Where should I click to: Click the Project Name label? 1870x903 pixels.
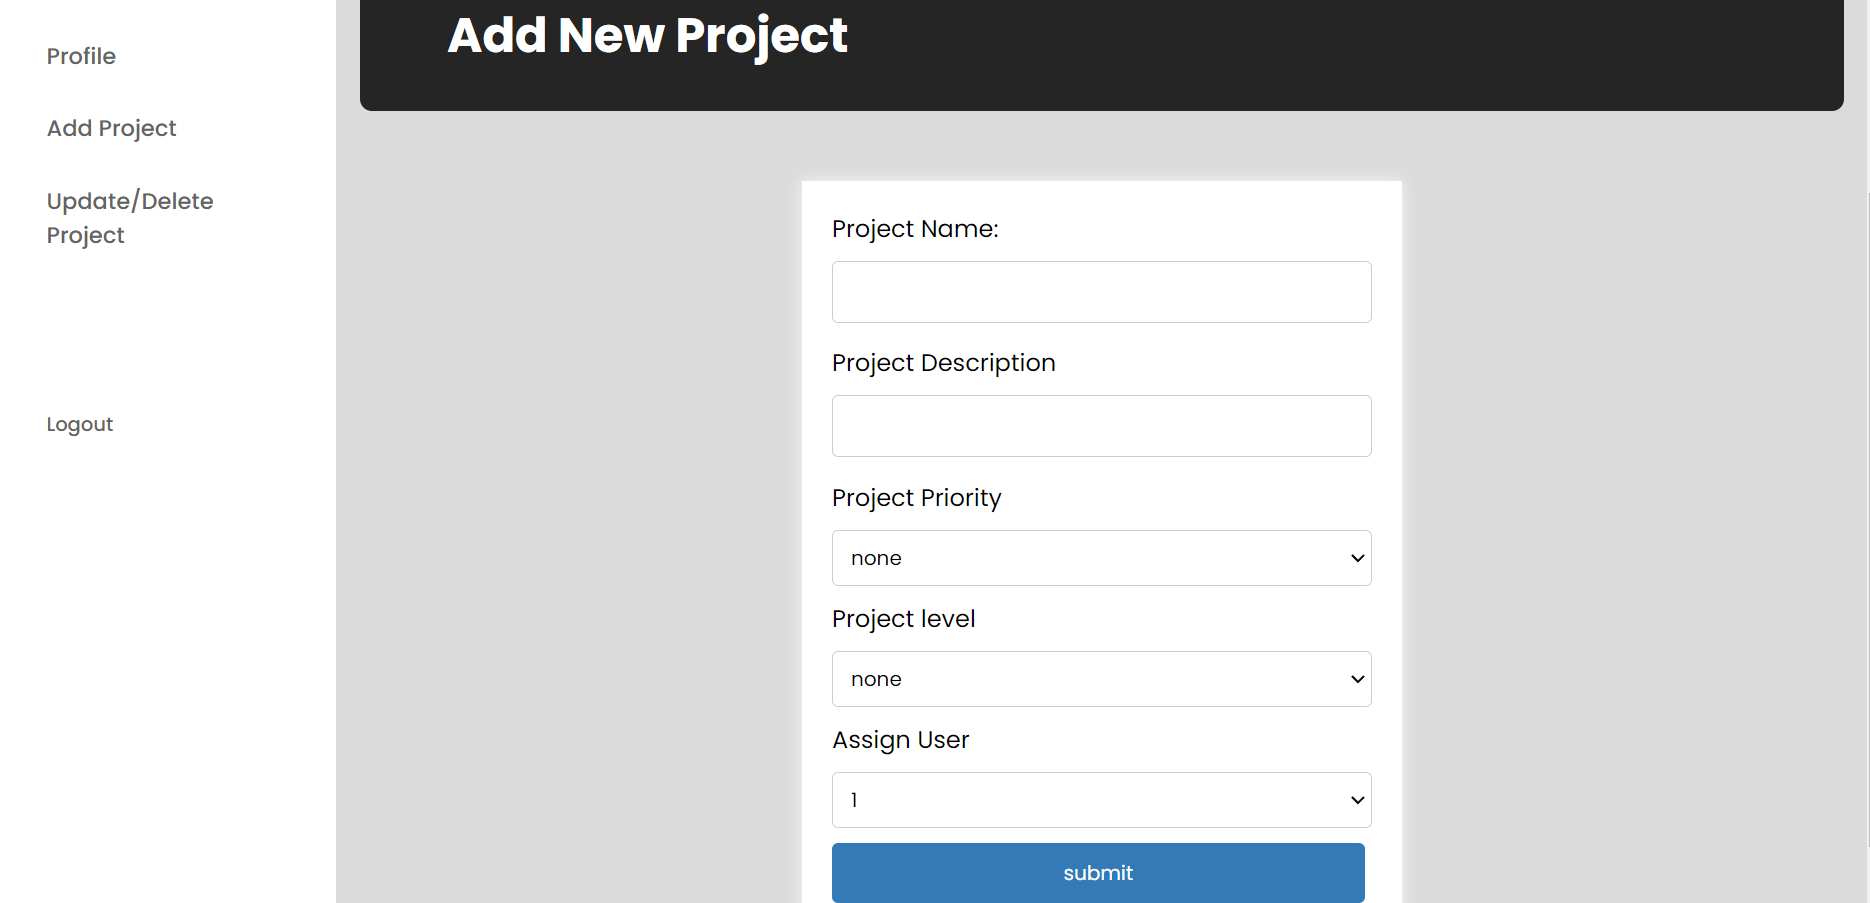[915, 229]
